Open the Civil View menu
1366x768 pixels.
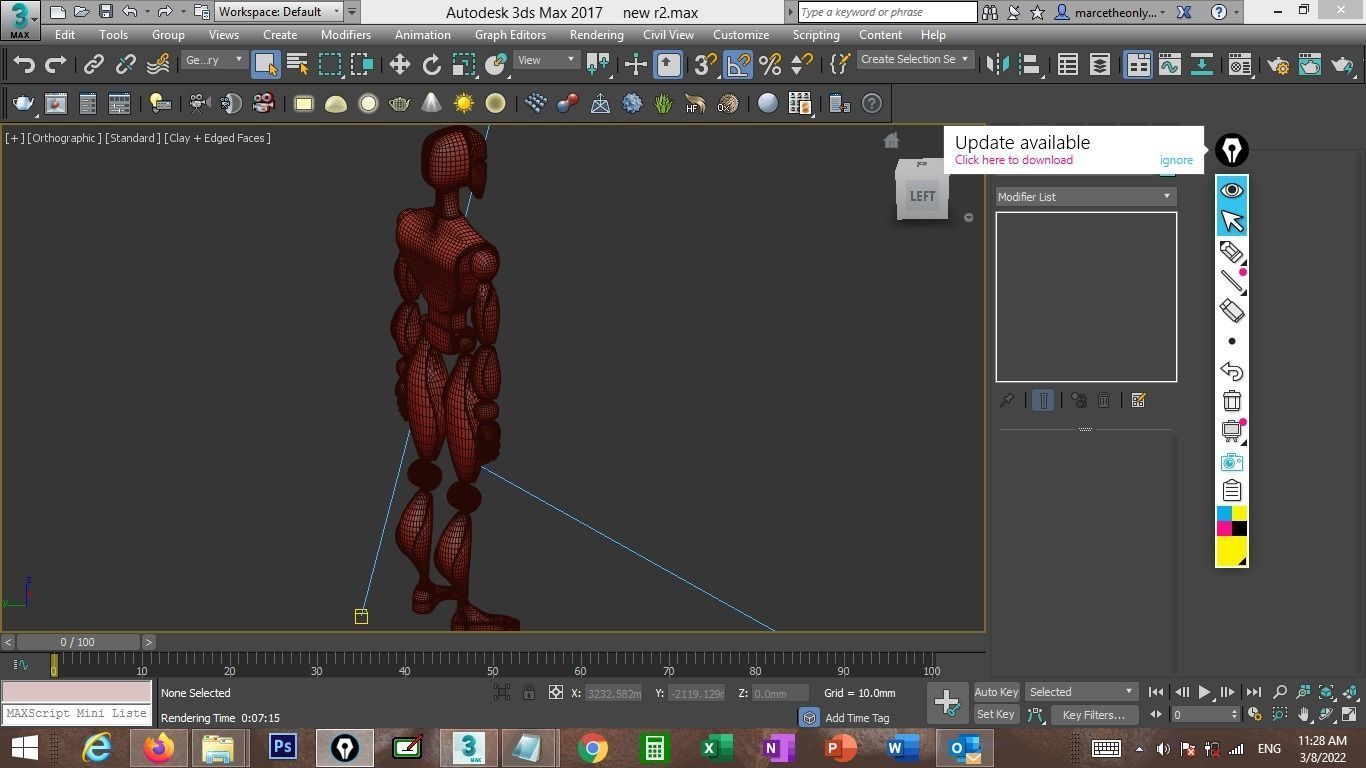click(x=668, y=34)
